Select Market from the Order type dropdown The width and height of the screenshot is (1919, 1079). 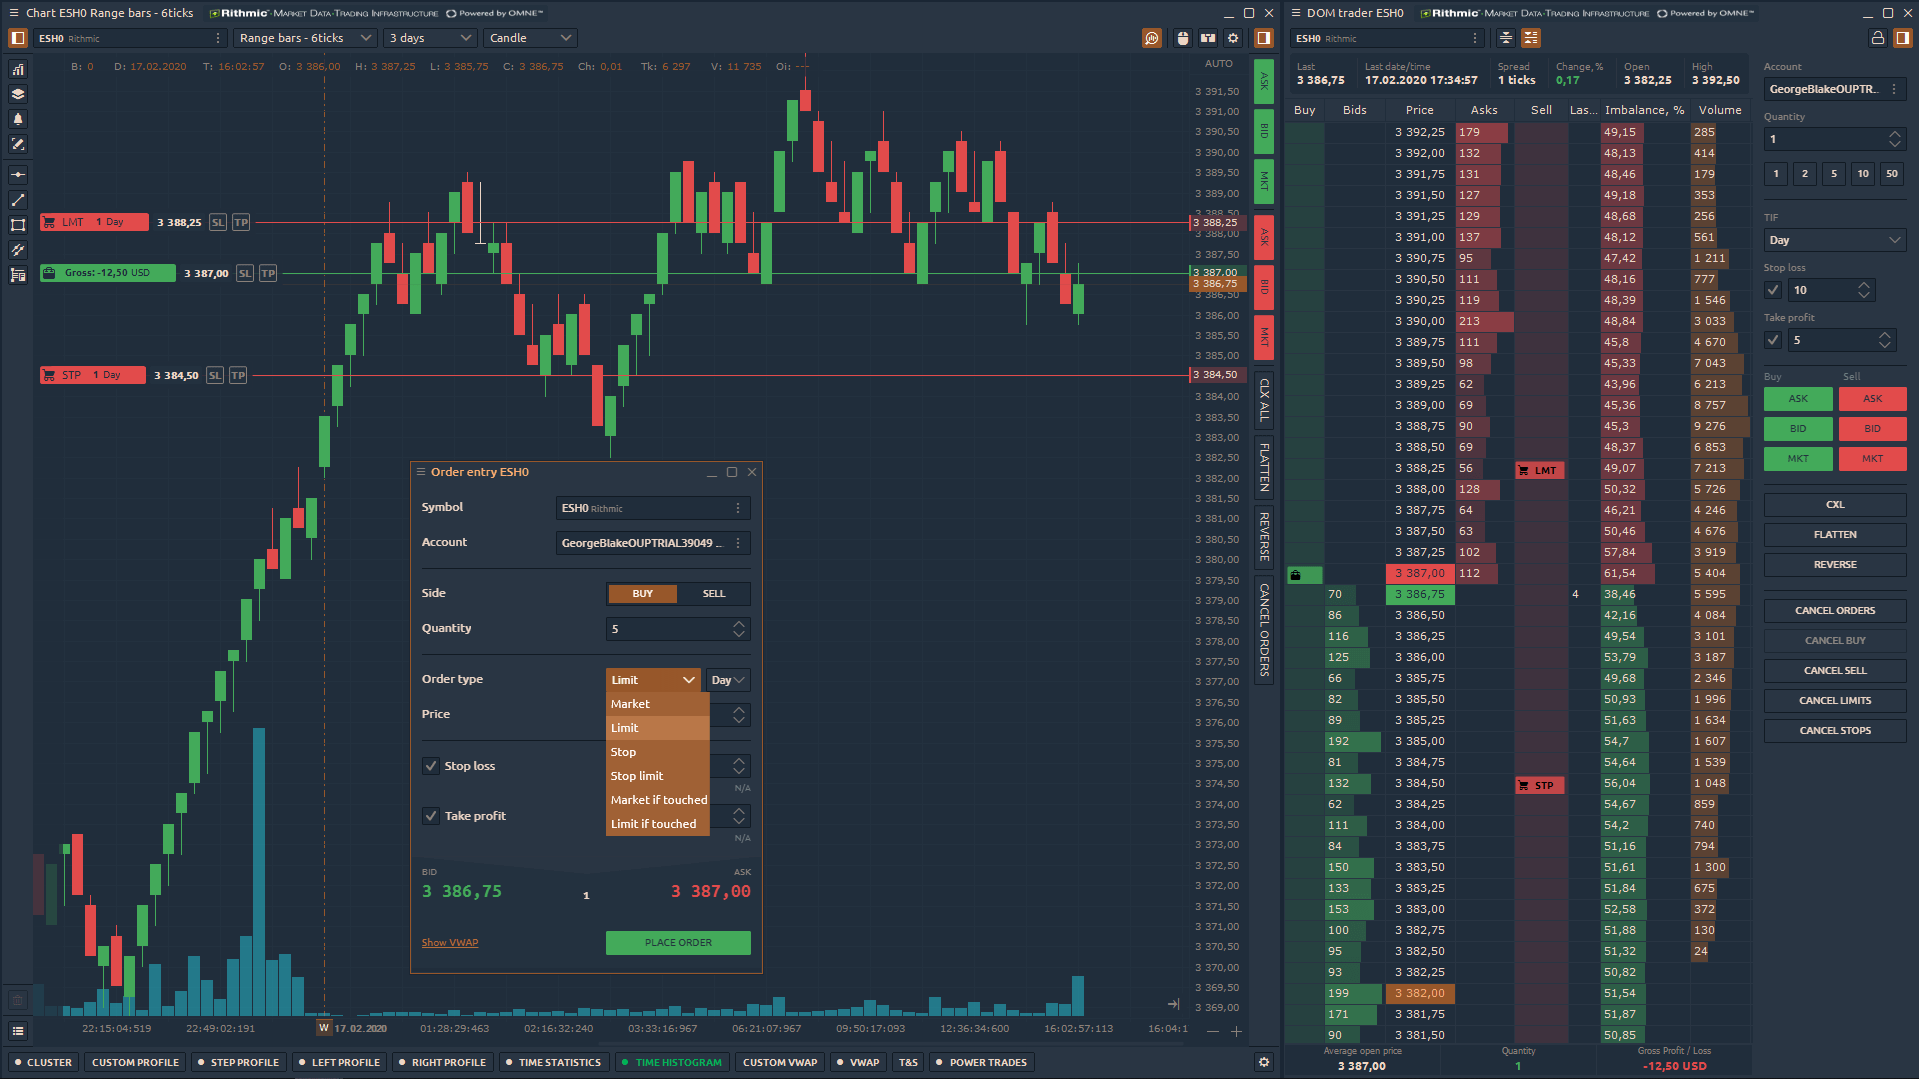tap(630, 703)
